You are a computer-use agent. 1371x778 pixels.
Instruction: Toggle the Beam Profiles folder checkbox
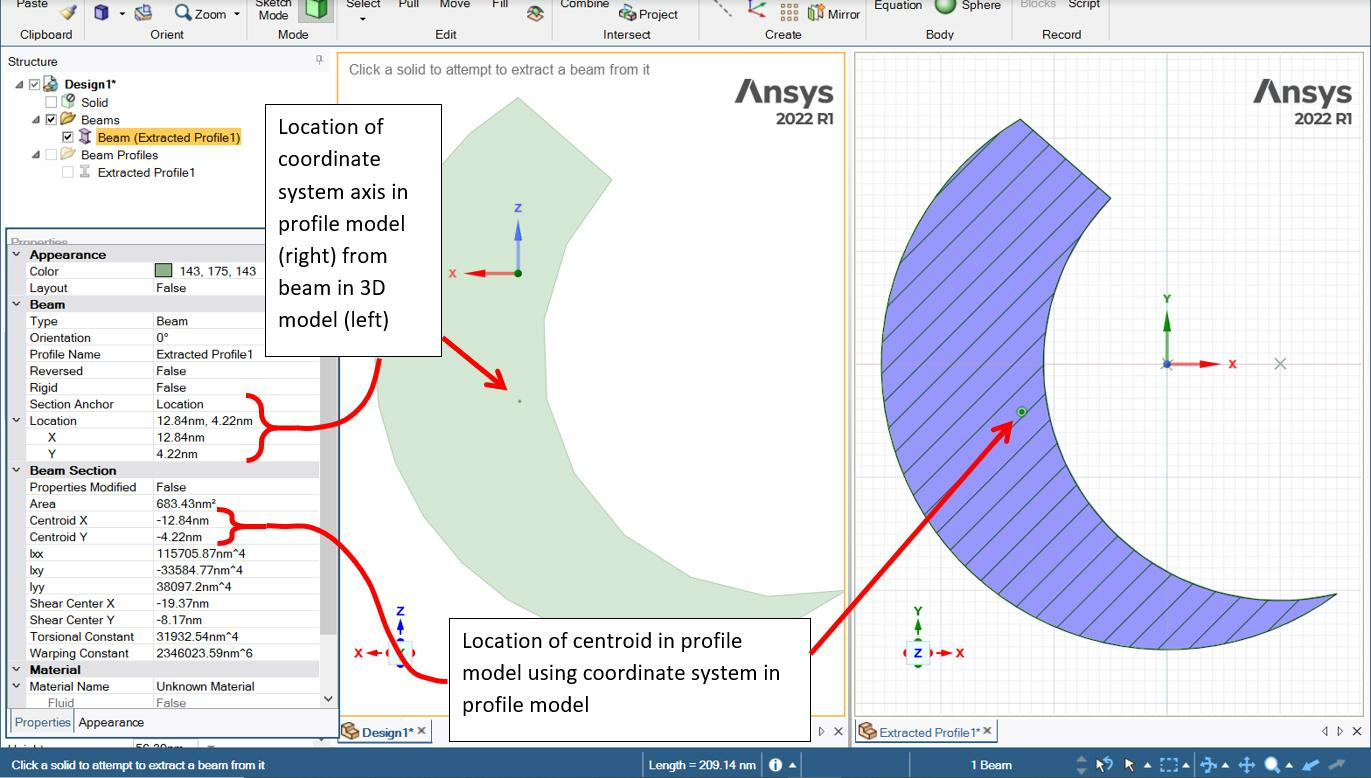51,155
